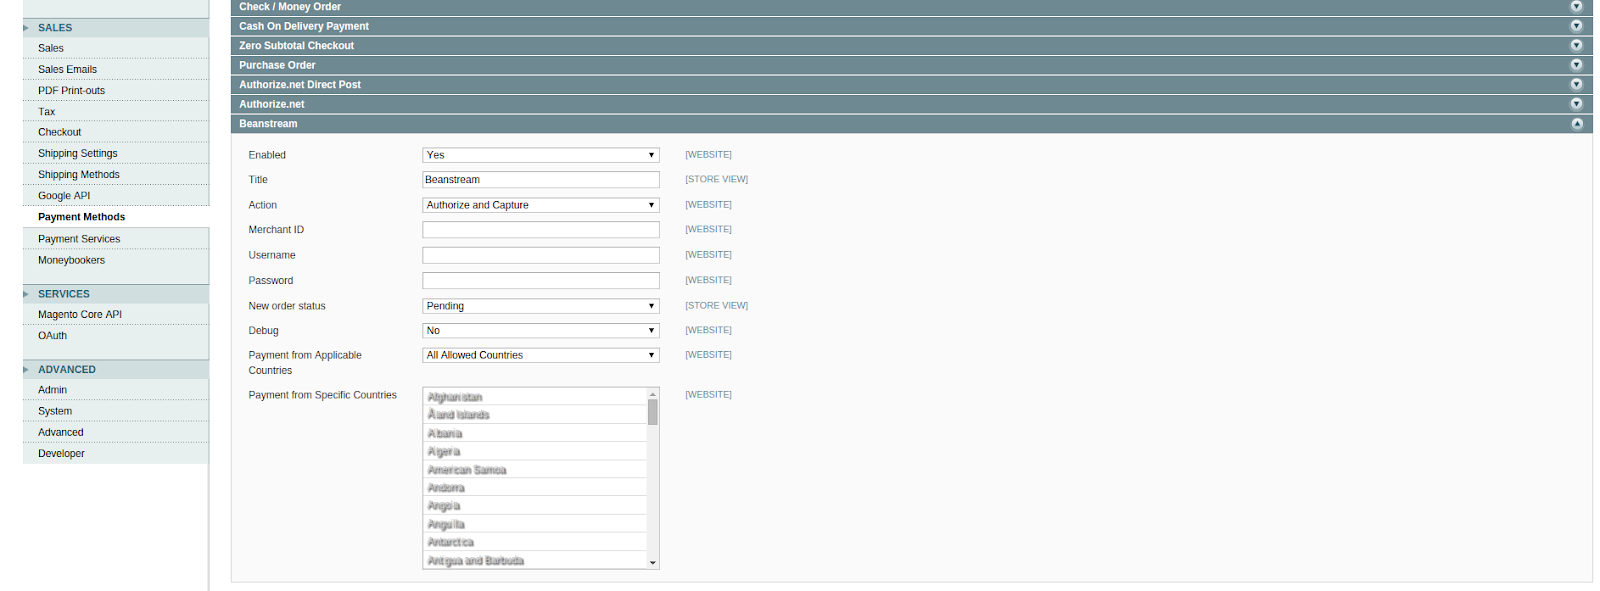Open the Magento Core API tab
The width and height of the screenshot is (1600, 591).
click(x=116, y=314)
